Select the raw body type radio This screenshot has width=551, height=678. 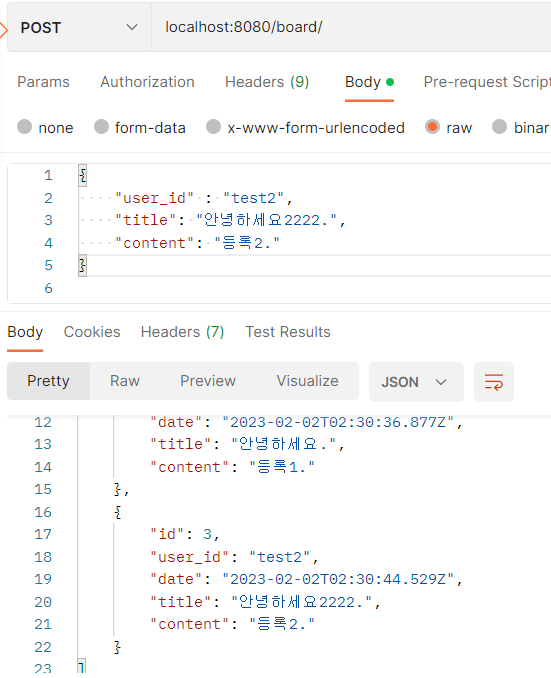click(432, 127)
